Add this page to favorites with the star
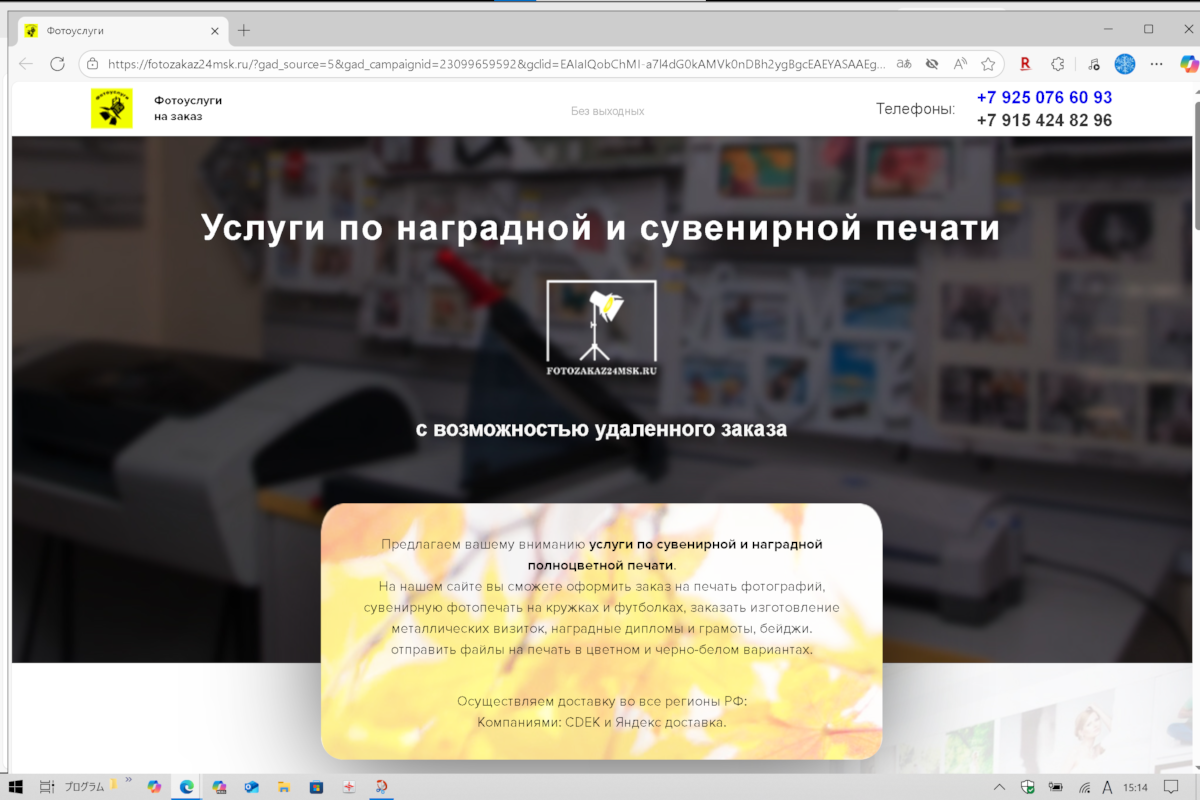The width and height of the screenshot is (1200, 800). pyautogui.click(x=988, y=63)
